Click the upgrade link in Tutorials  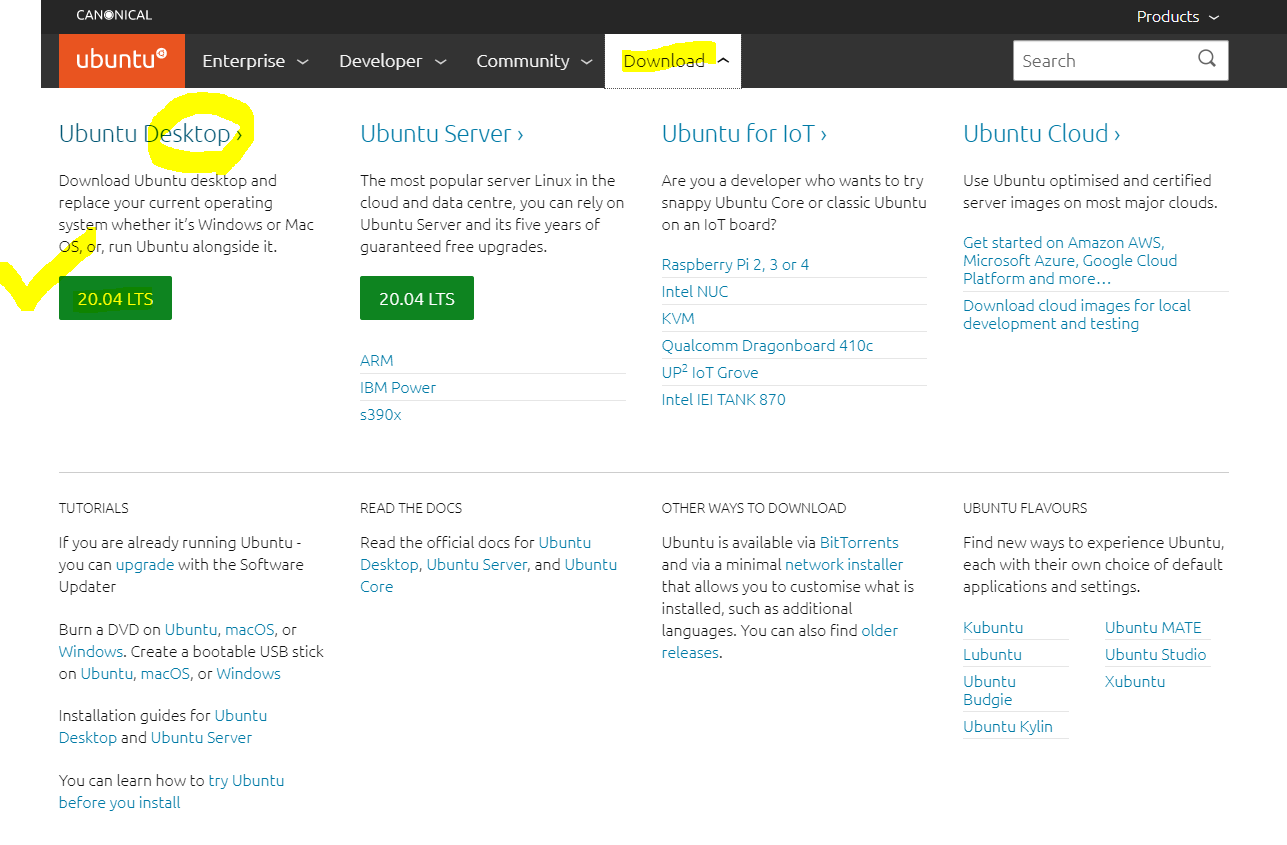145,564
